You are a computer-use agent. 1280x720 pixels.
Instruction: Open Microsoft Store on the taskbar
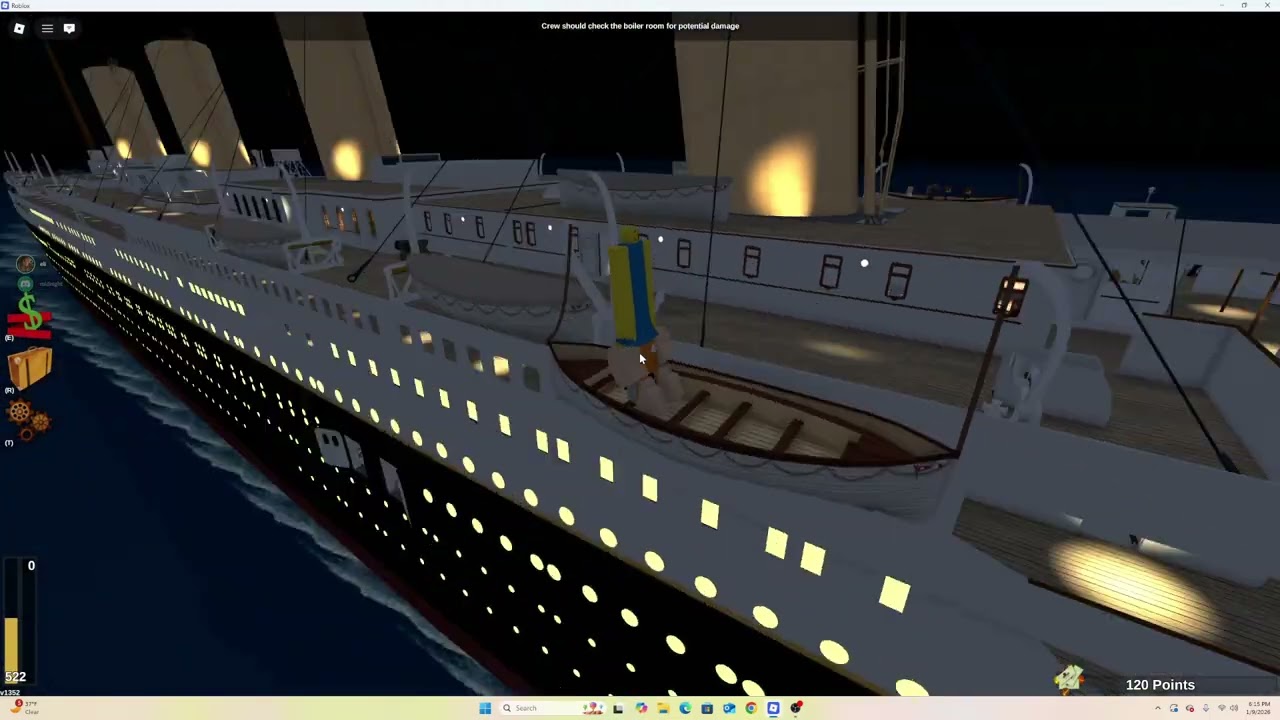pos(707,708)
